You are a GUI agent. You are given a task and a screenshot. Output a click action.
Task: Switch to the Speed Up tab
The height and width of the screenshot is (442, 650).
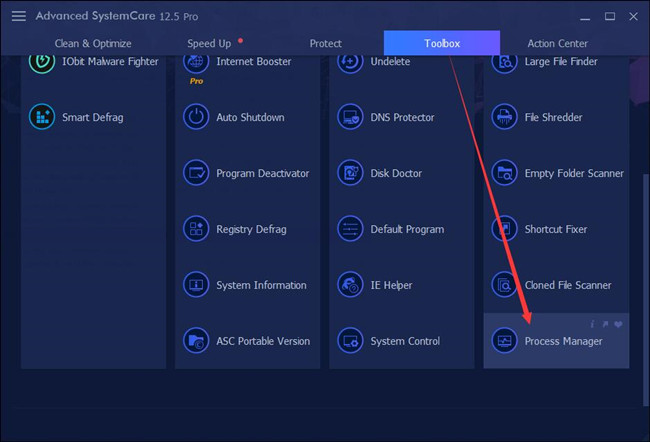coord(209,44)
